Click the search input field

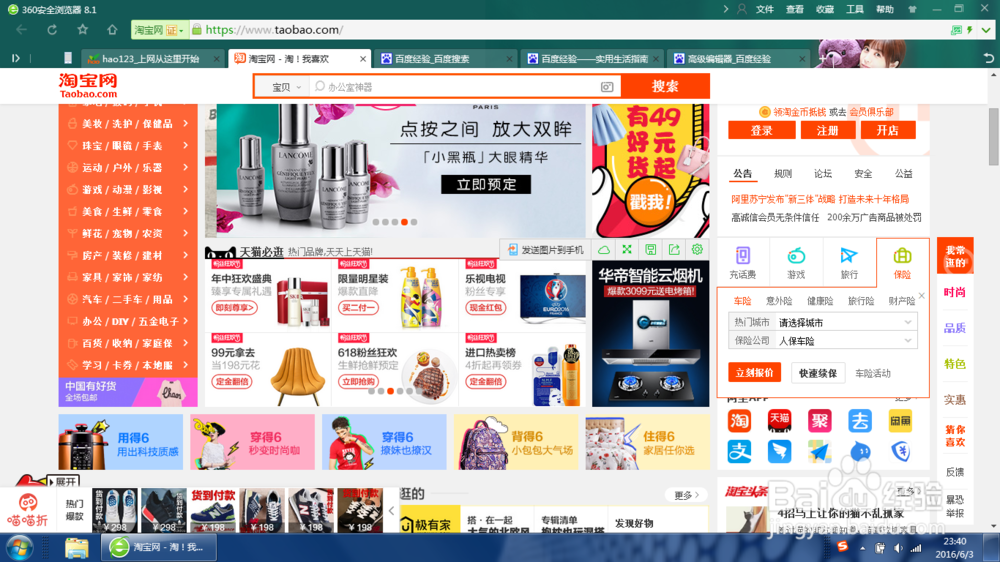click(455, 87)
